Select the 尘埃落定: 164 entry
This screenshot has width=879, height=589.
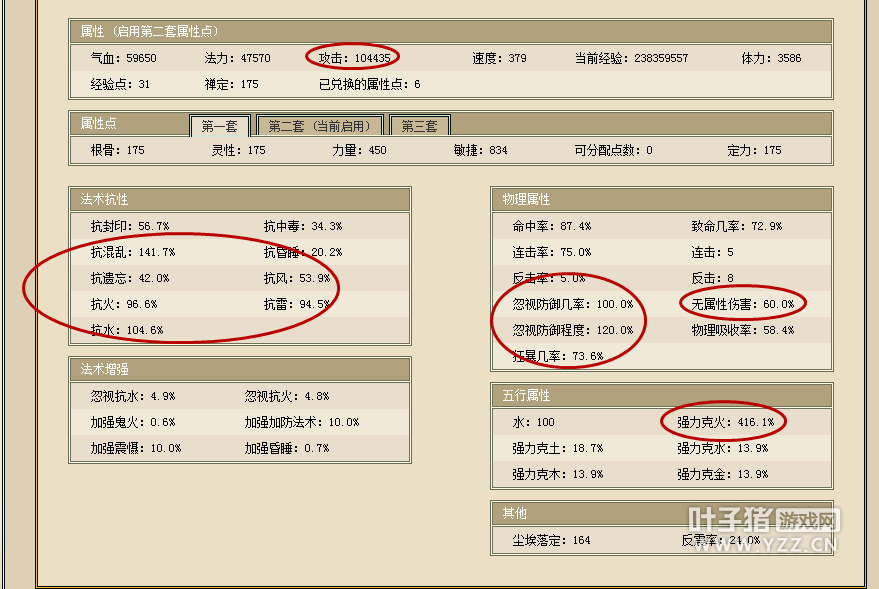tap(551, 540)
